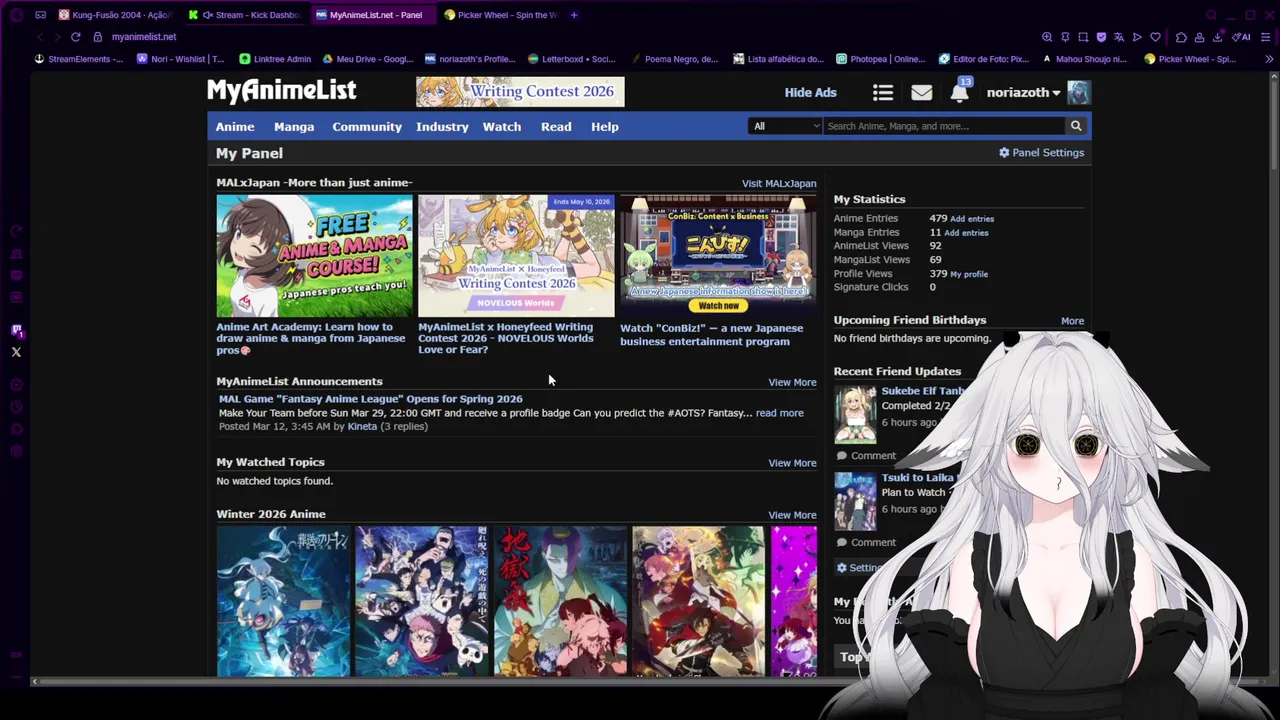Switch to Stream - Kick Dashboard tab
Screen dimensions: 1280x720
point(244,15)
